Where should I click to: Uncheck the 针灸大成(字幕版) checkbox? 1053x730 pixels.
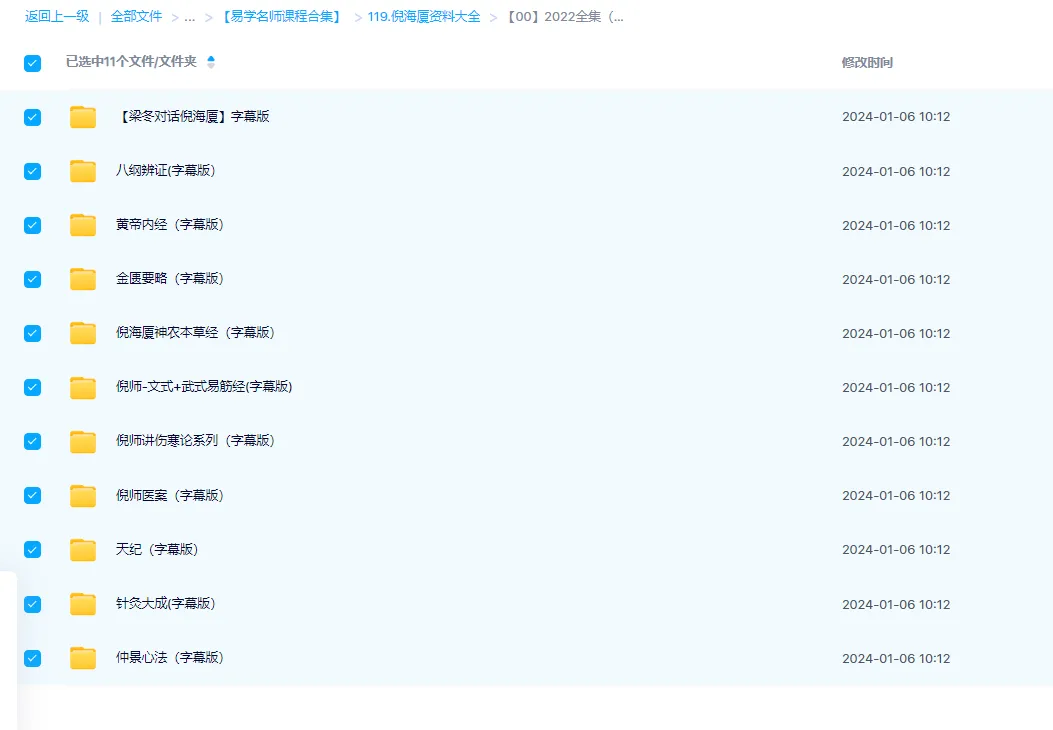pyautogui.click(x=32, y=604)
